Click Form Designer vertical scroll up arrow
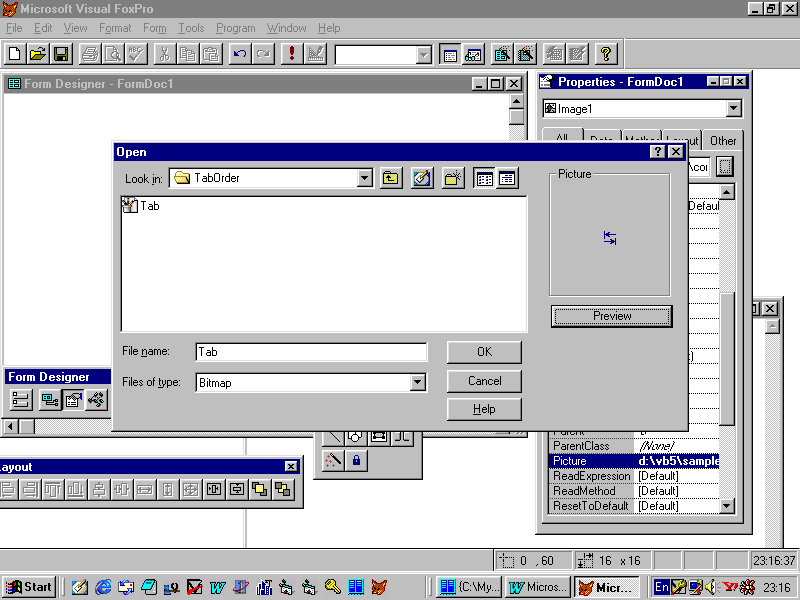This screenshot has height=600, width=800. coord(516,102)
